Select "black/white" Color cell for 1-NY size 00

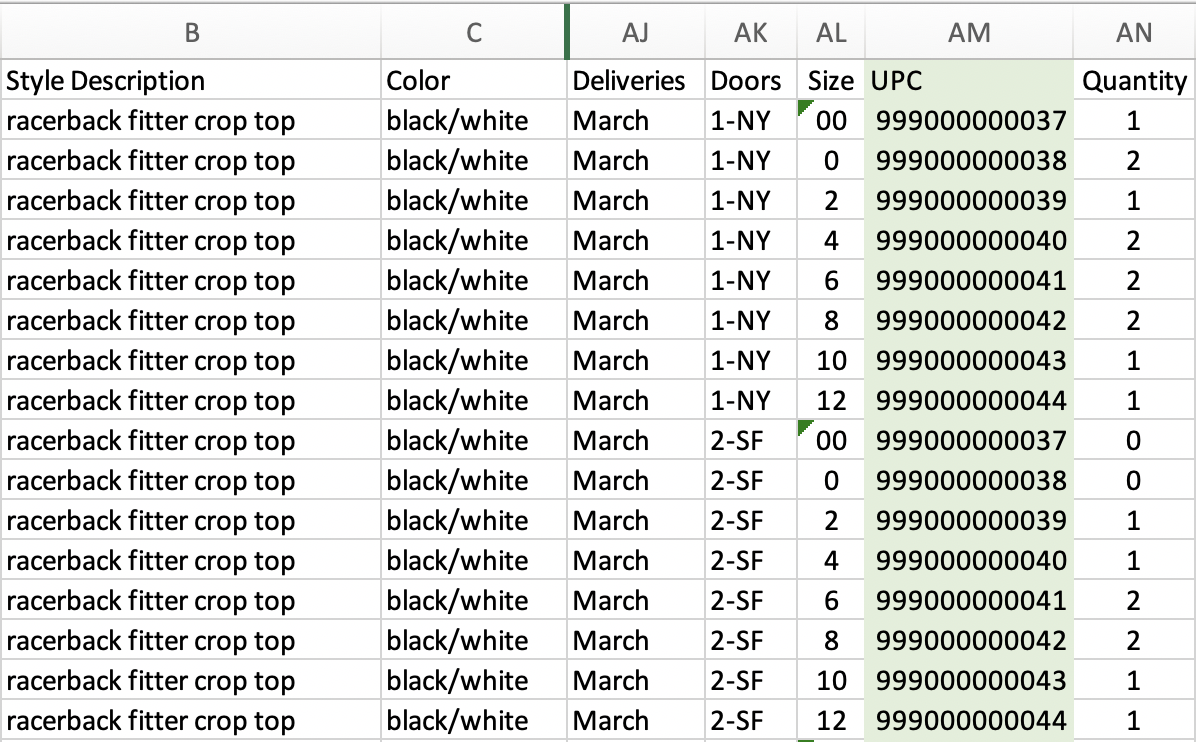(474, 120)
